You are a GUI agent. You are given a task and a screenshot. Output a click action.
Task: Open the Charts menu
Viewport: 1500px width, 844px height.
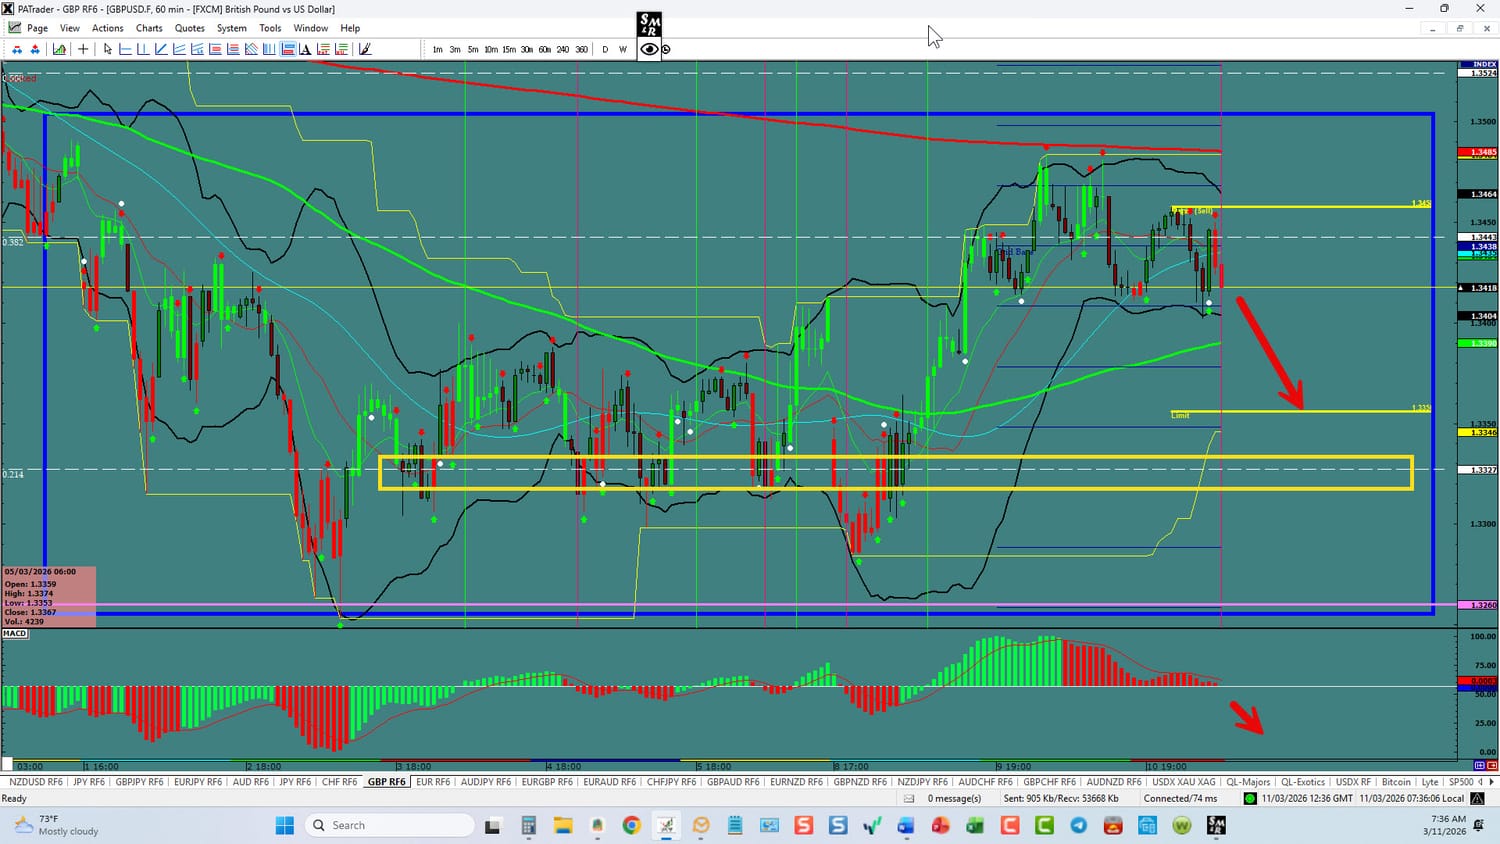coord(149,28)
